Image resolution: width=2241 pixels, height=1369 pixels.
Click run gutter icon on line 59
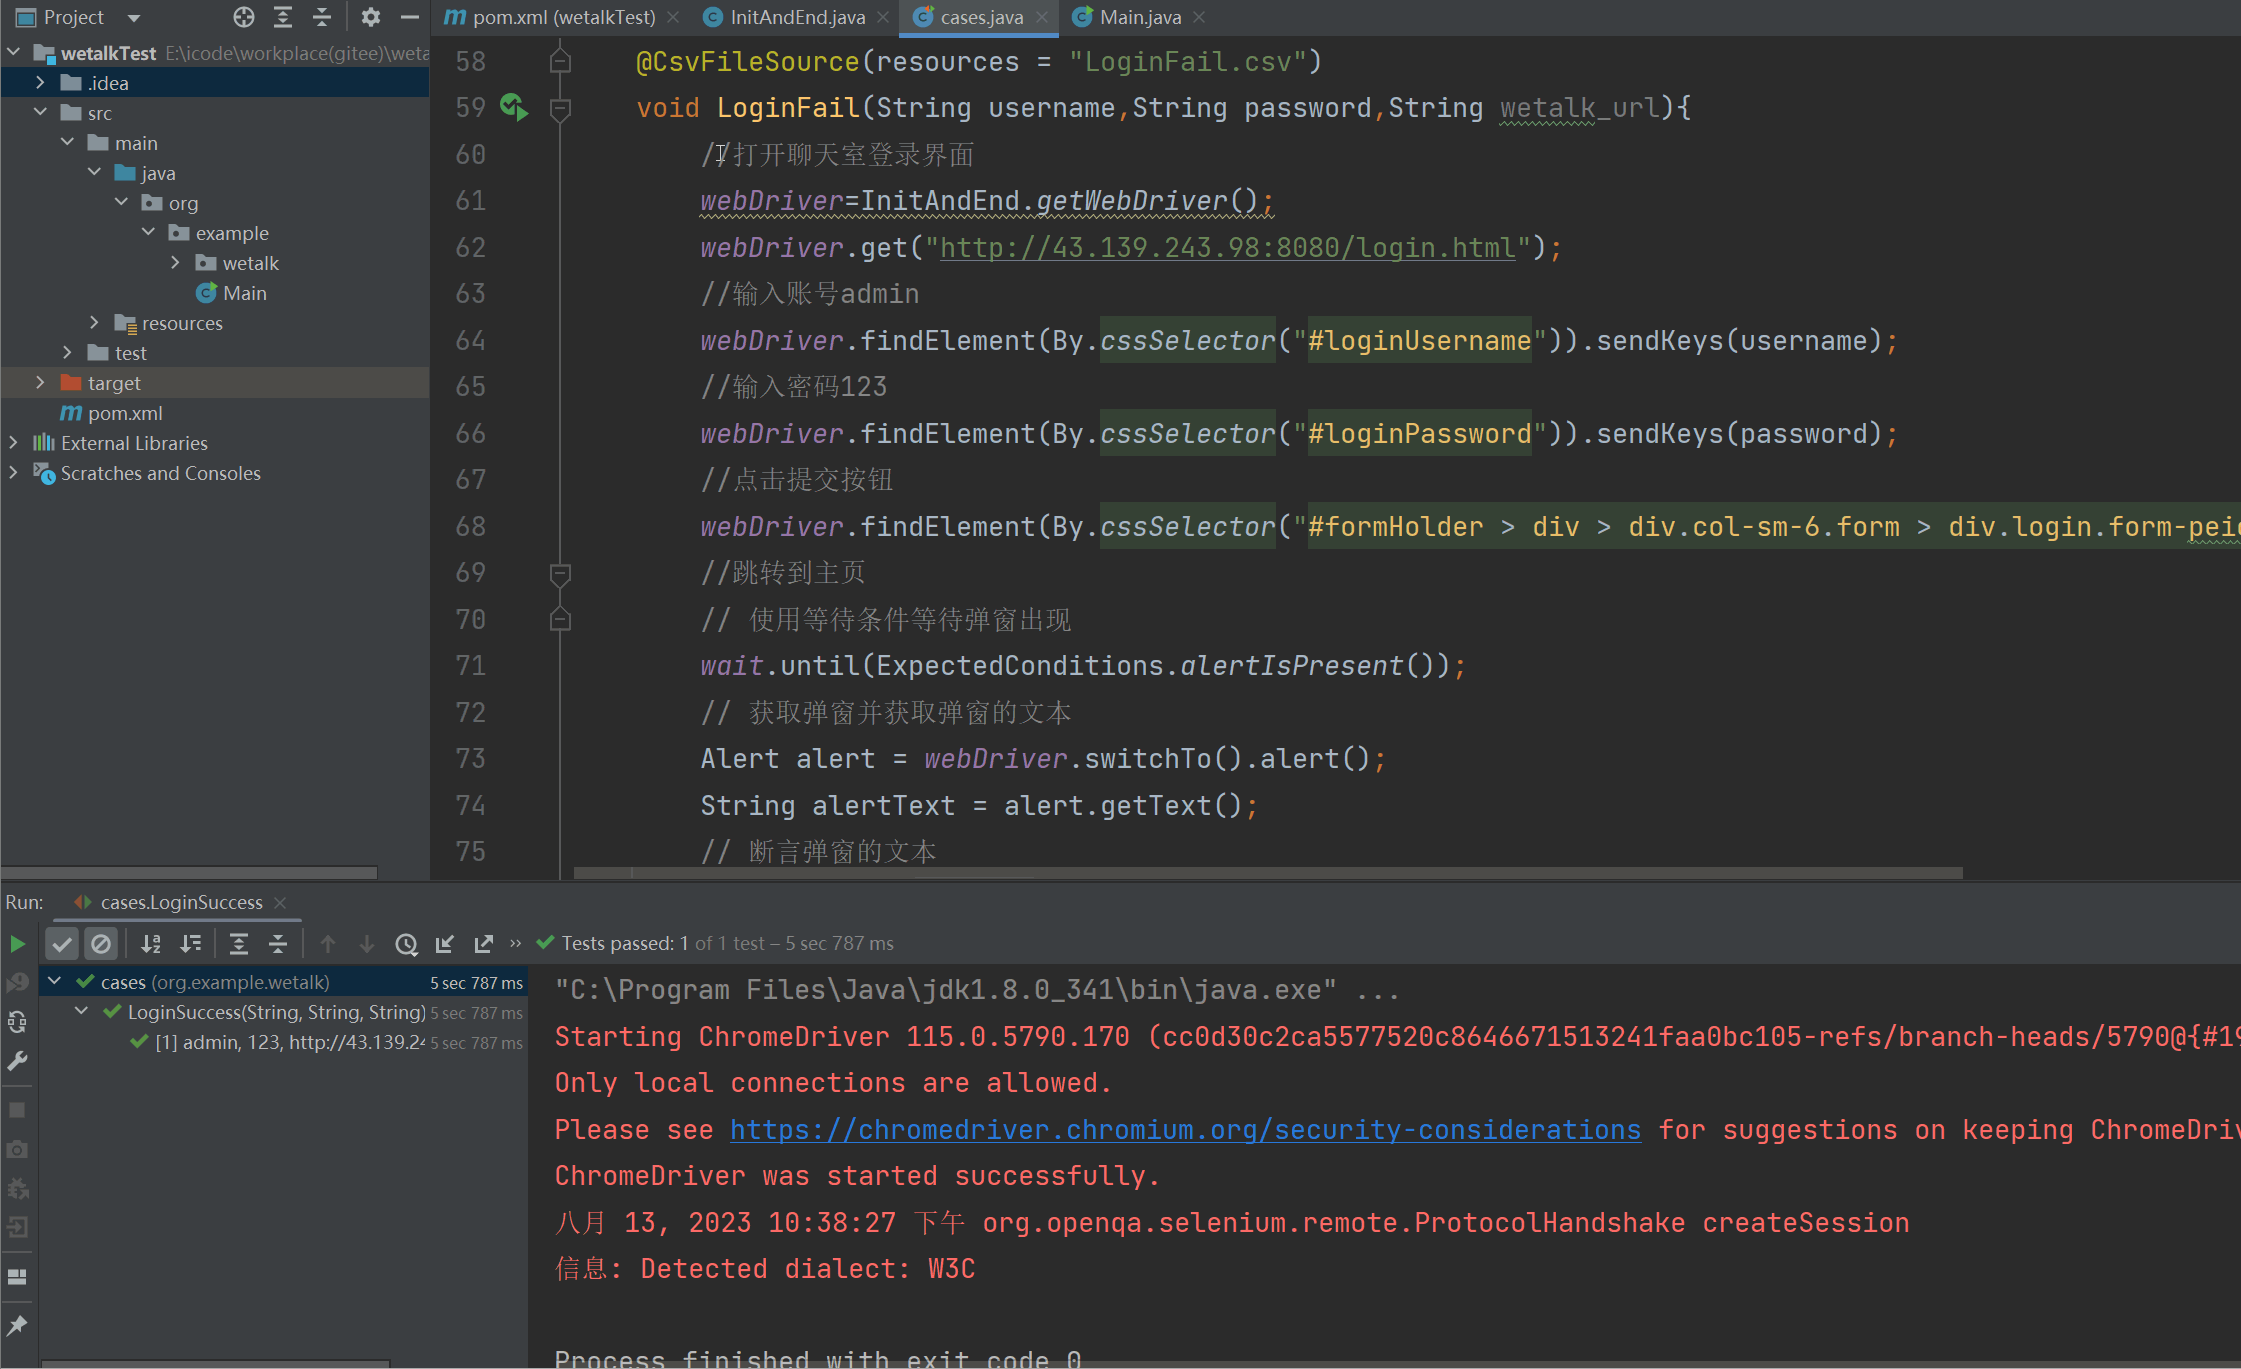[513, 107]
